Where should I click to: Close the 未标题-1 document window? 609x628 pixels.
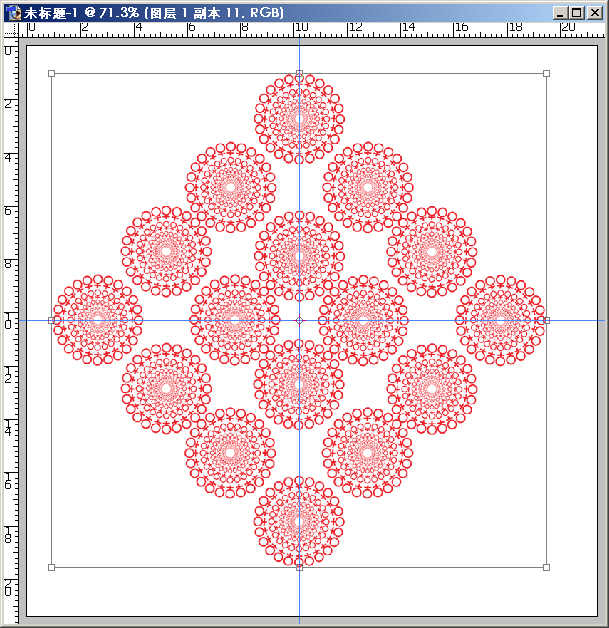[595, 13]
